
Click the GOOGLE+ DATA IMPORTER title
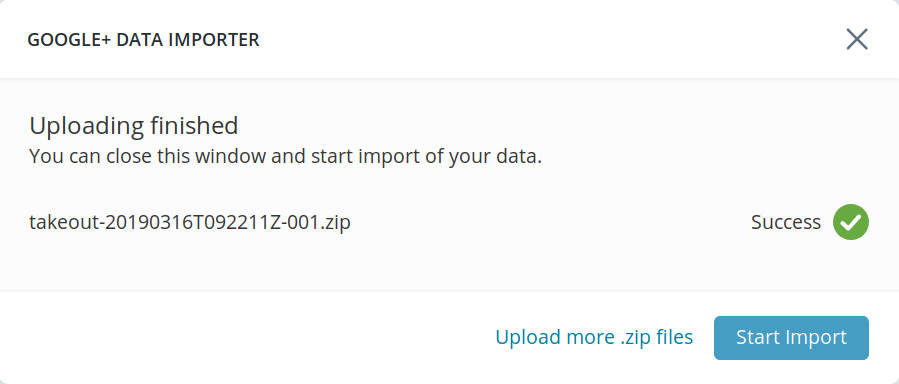tap(143, 40)
